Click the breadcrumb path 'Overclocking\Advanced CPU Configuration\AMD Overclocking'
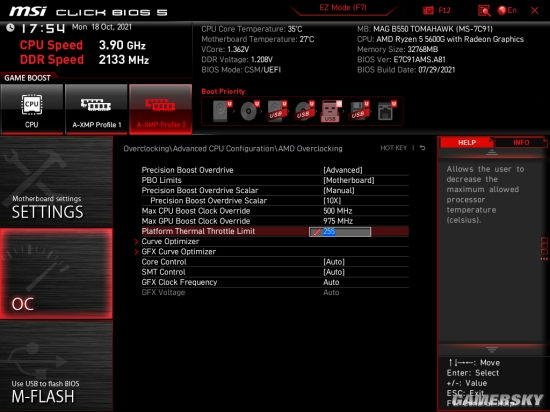 233,149
